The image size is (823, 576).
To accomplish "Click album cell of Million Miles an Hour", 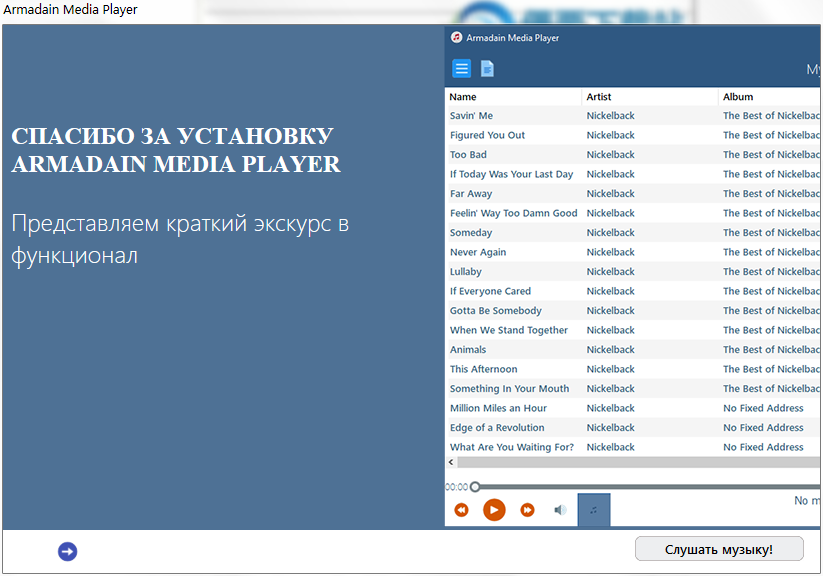I will [763, 408].
